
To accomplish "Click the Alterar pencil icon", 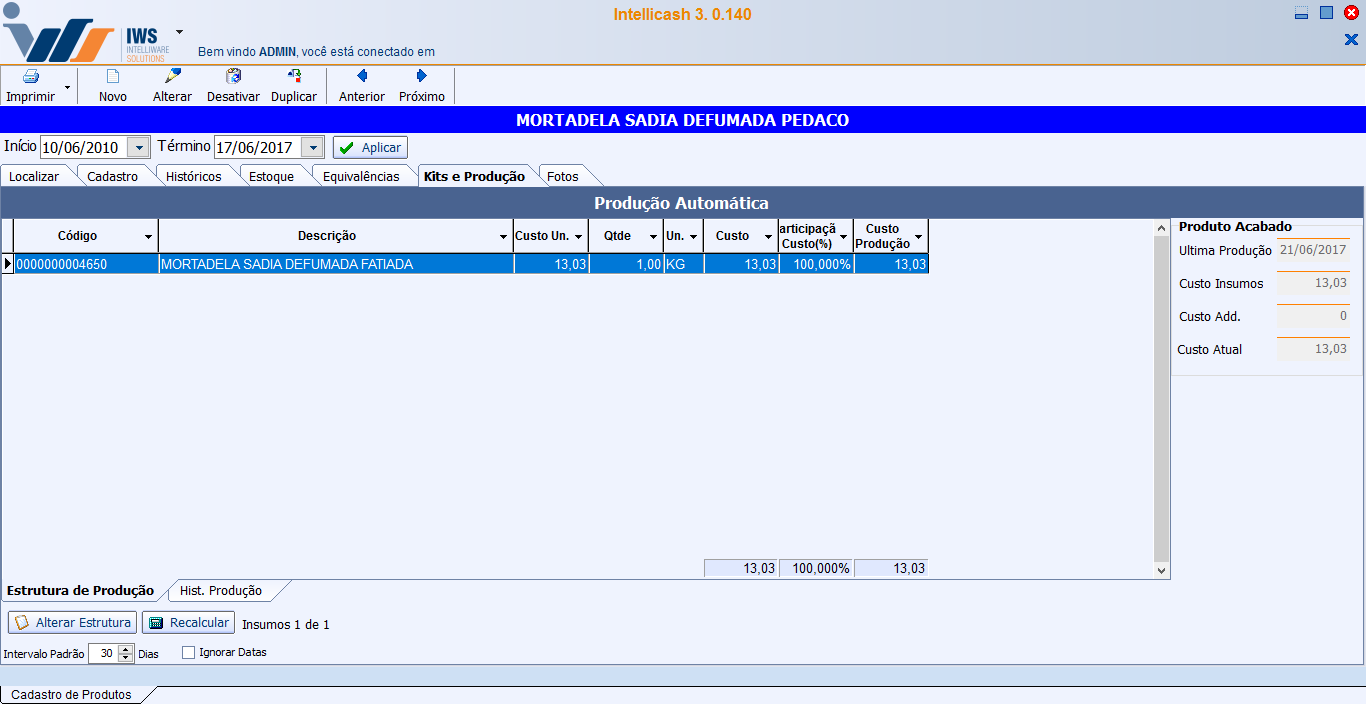I will coord(172,76).
